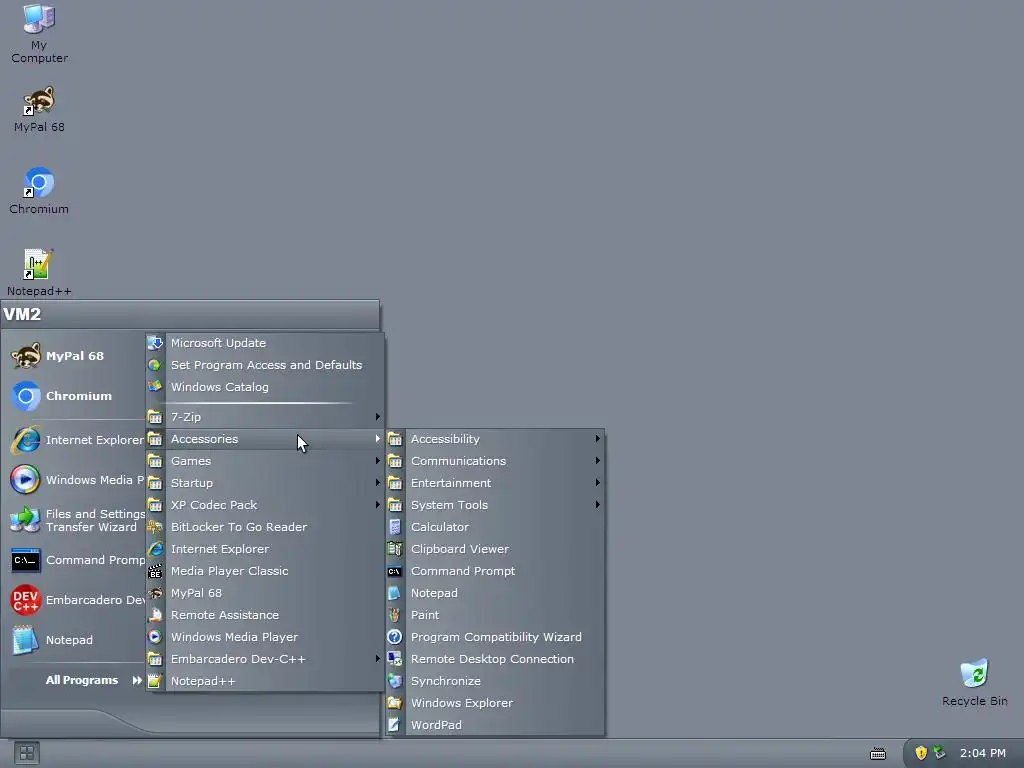Click the on-screen keyboard tray icon
1024x768 pixels.
coord(878,754)
